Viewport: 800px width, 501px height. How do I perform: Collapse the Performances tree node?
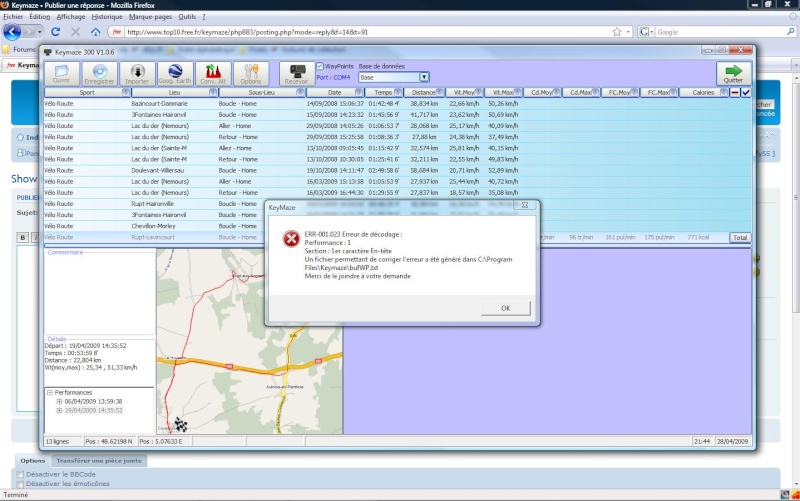click(x=50, y=392)
